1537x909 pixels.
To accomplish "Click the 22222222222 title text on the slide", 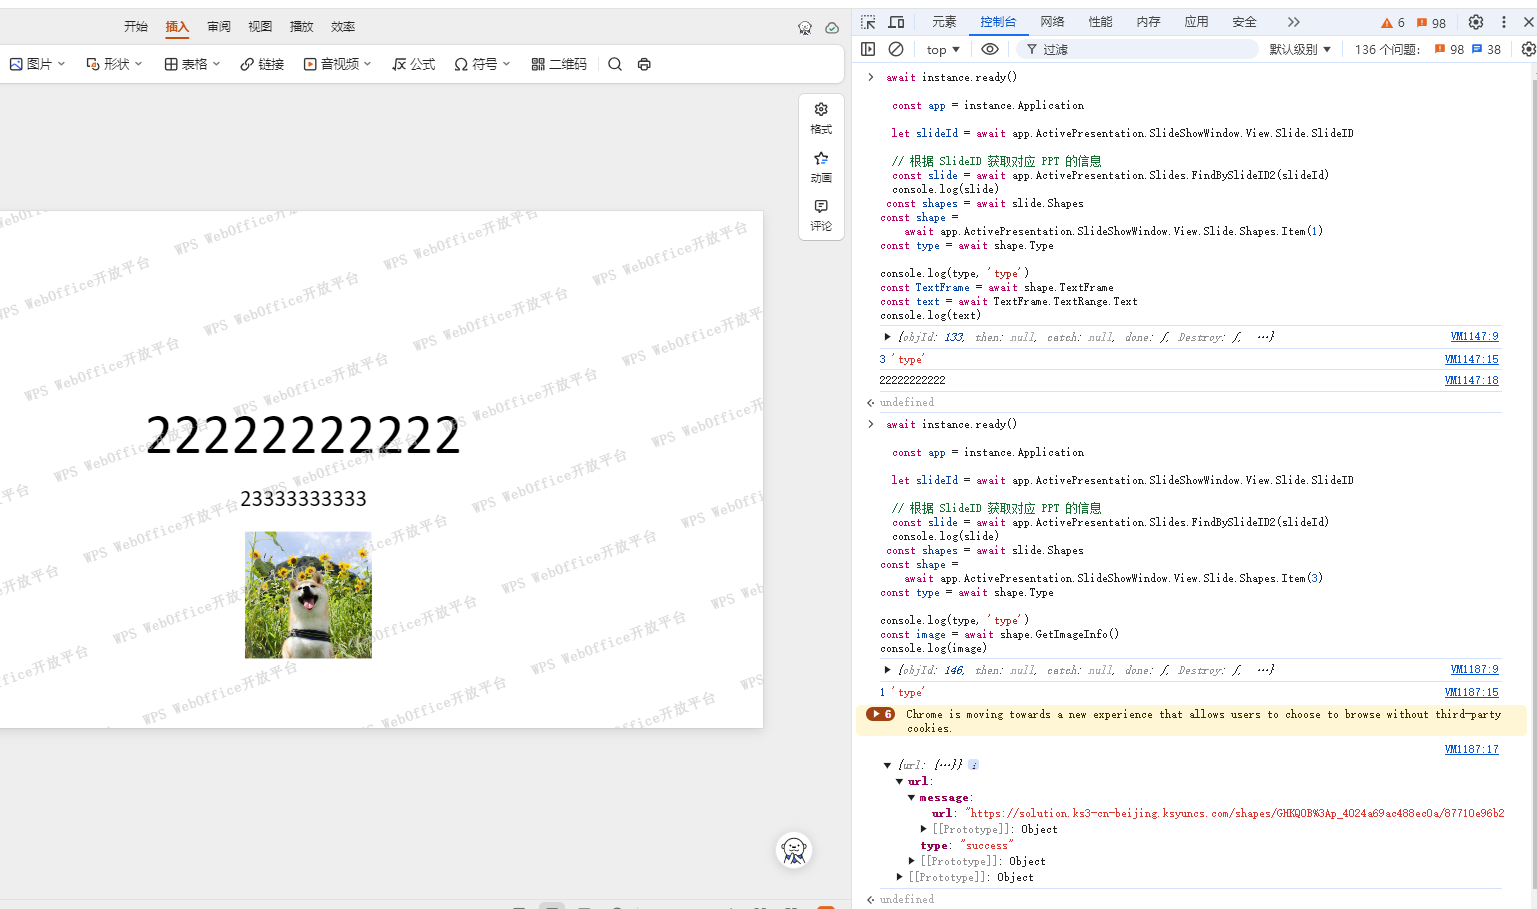I will (x=303, y=436).
